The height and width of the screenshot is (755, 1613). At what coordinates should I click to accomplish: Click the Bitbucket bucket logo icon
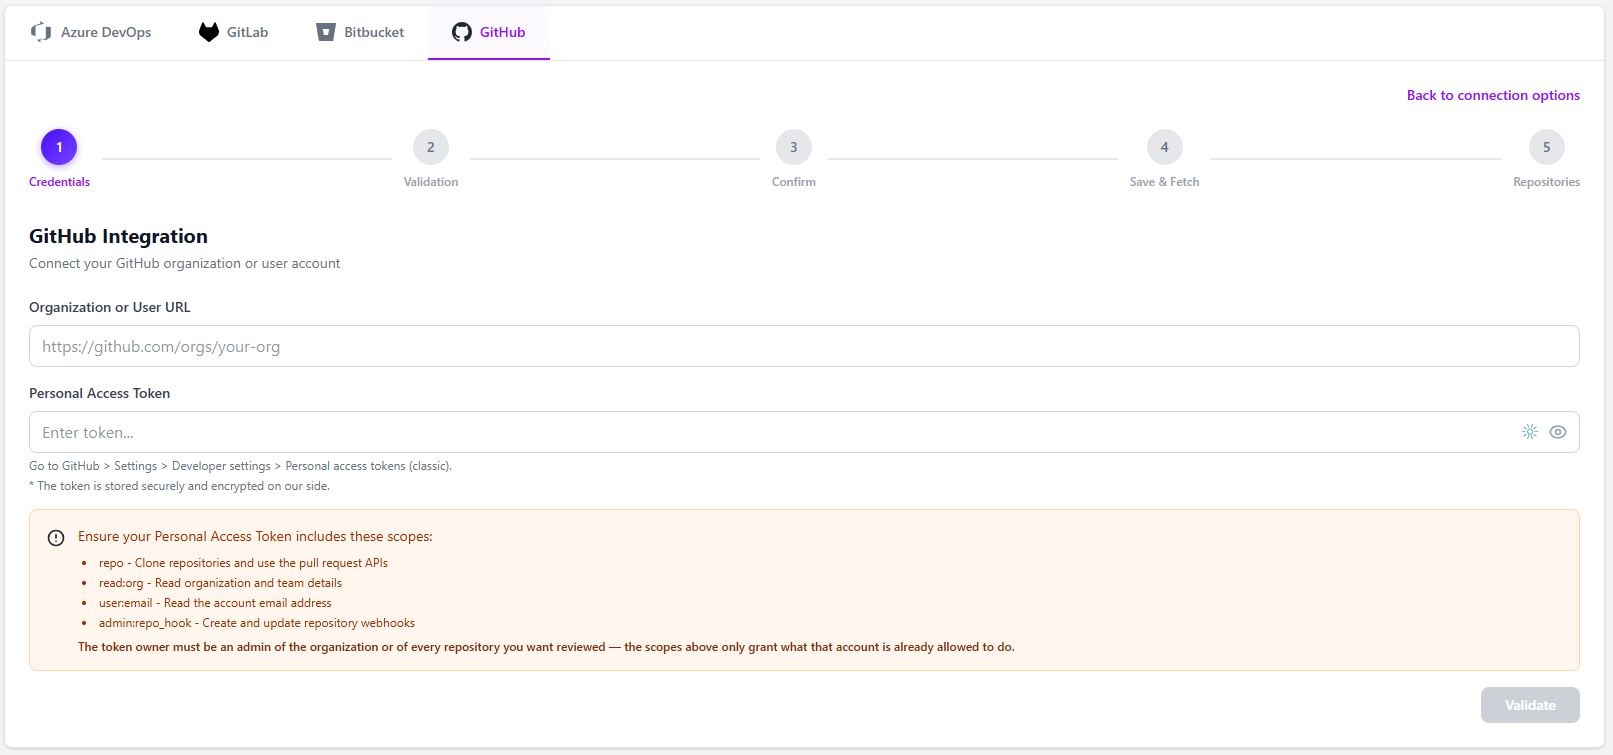[326, 32]
